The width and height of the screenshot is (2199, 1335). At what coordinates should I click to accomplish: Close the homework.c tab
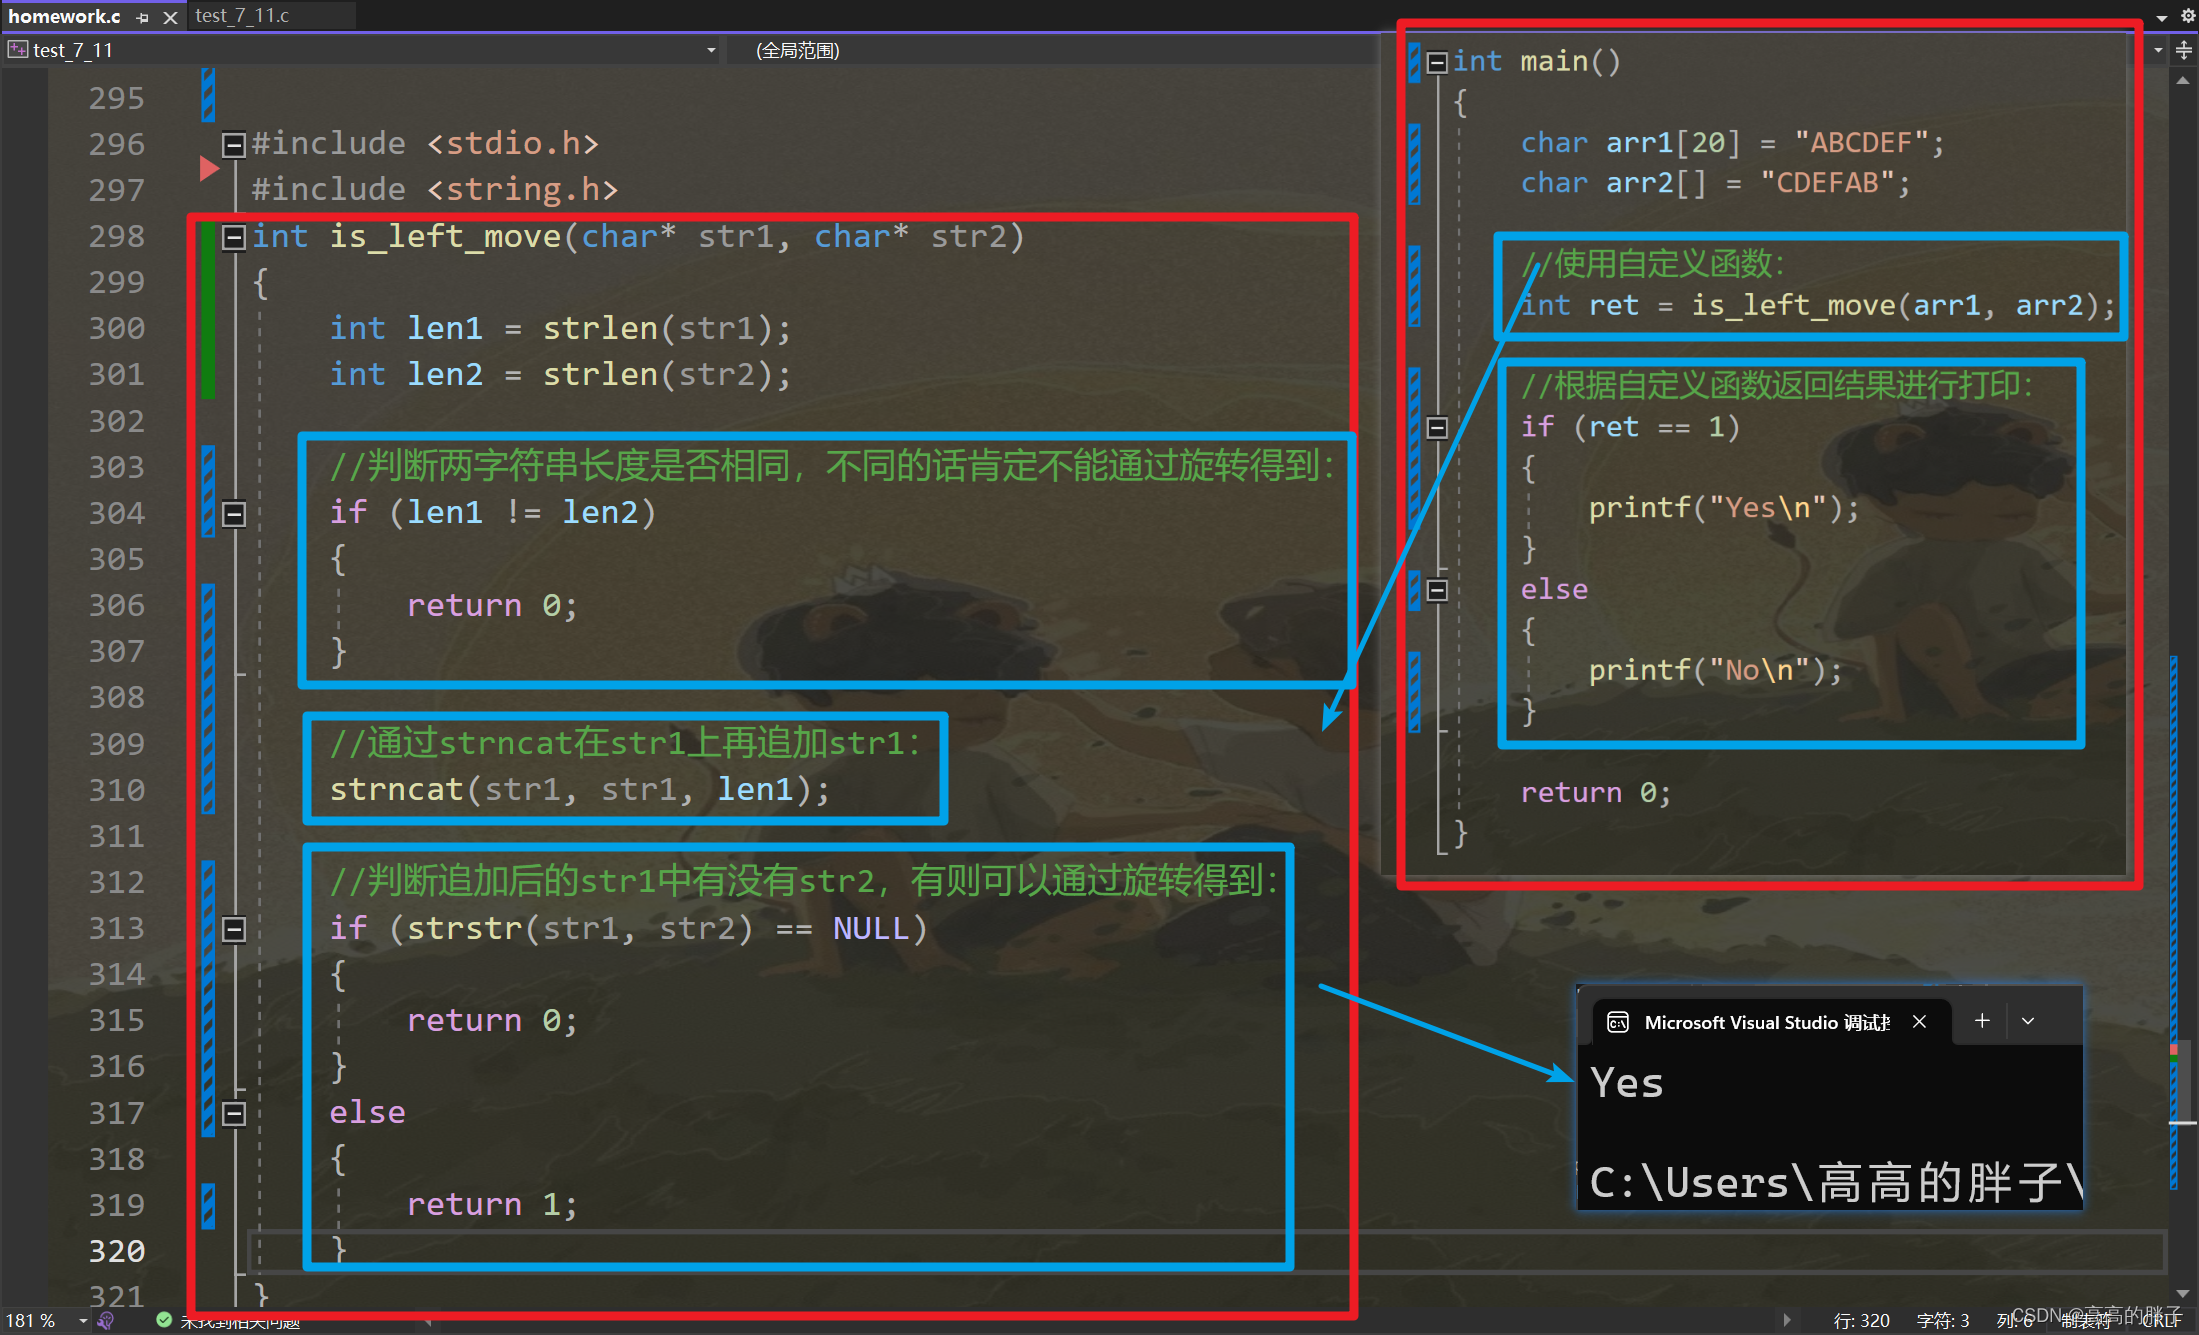pyautogui.click(x=170, y=17)
